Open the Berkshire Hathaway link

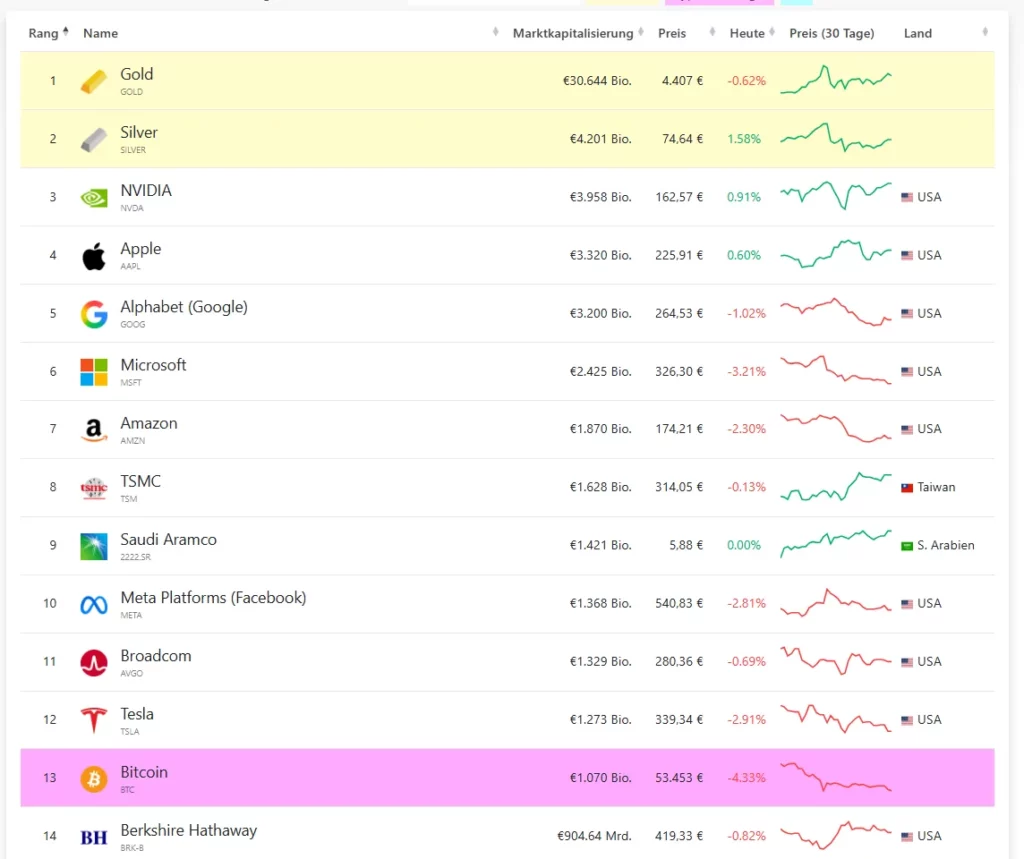[188, 830]
